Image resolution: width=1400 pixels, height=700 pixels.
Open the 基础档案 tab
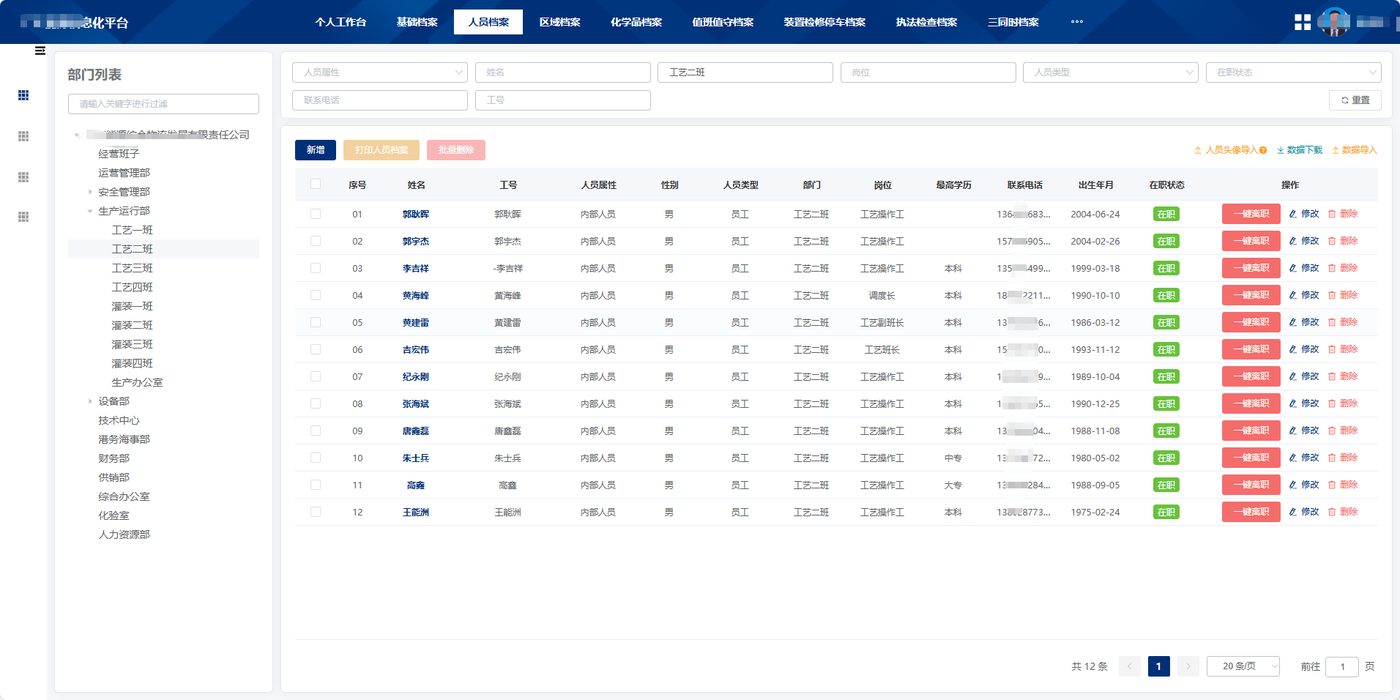point(417,22)
